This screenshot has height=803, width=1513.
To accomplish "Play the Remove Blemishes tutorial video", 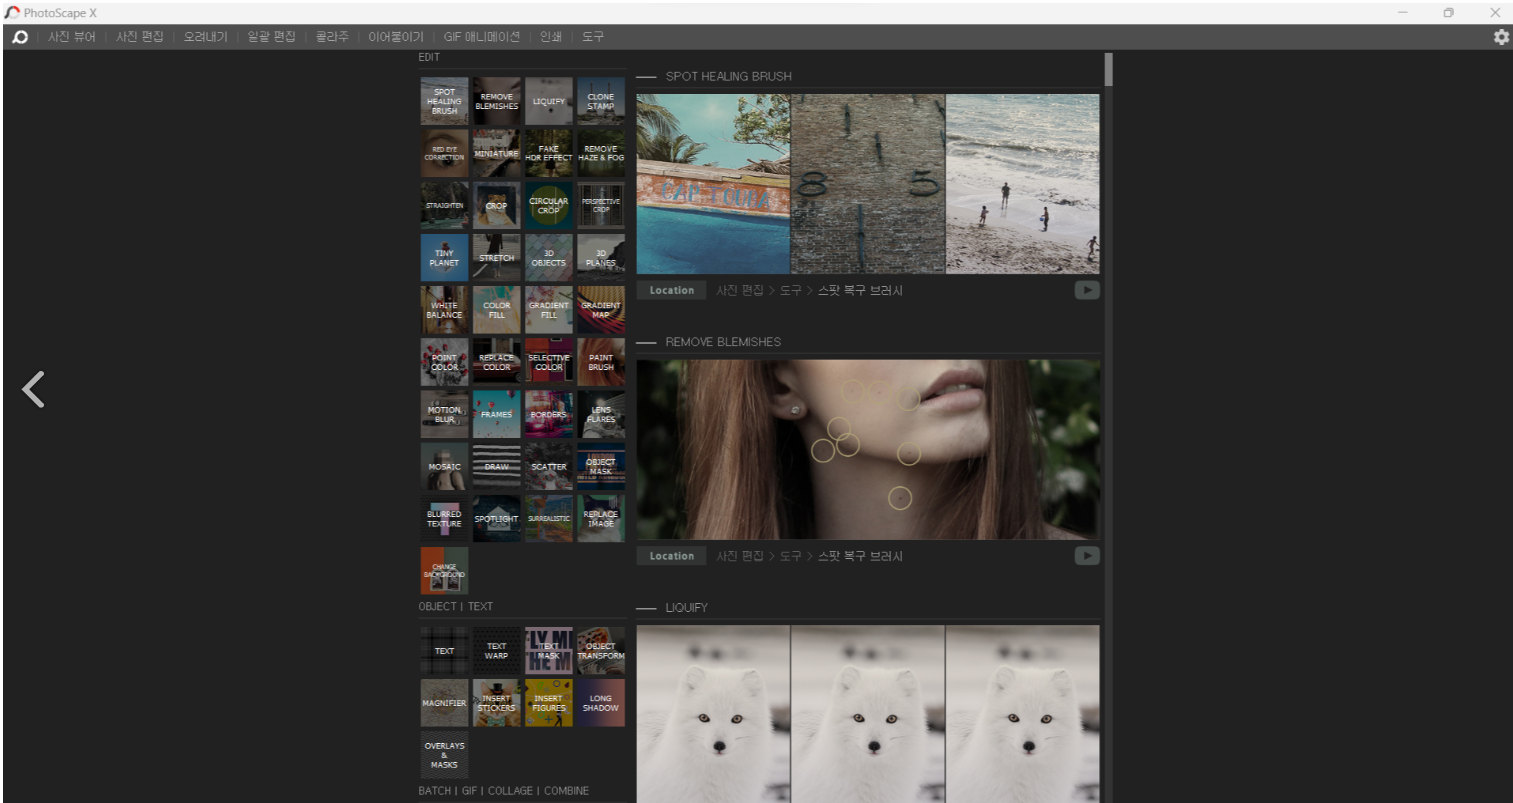I will click(1087, 556).
